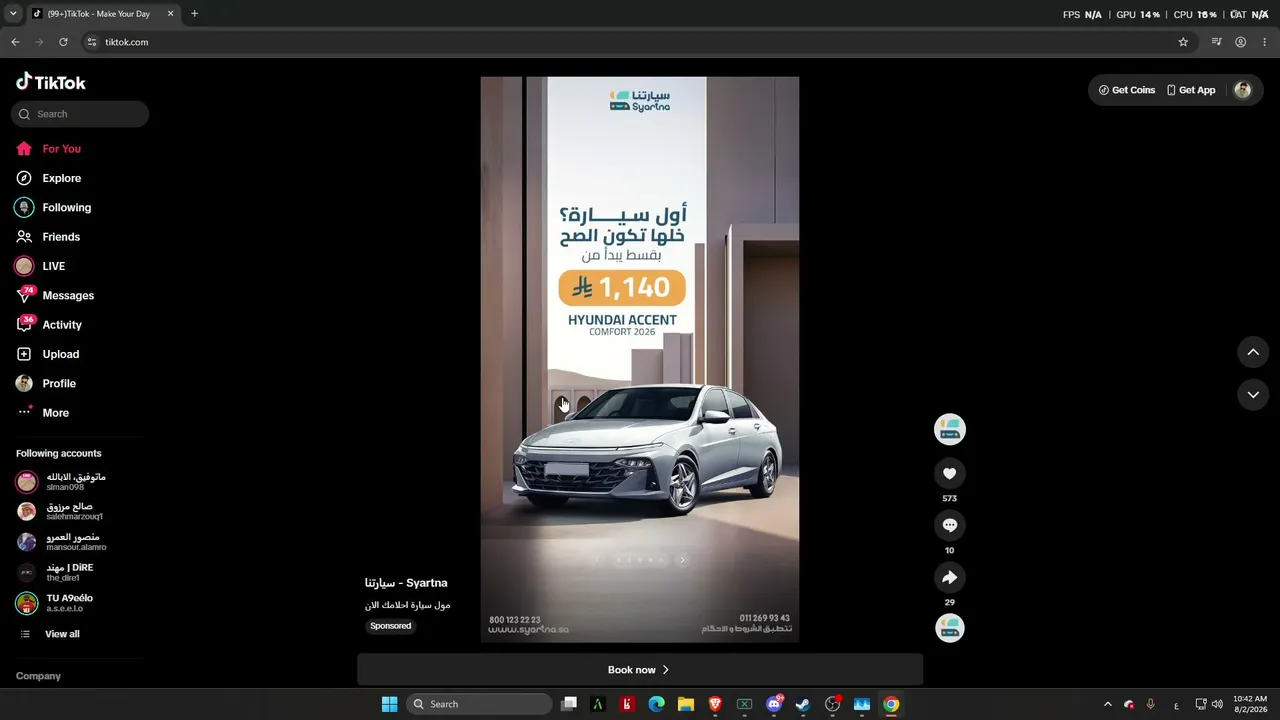This screenshot has width=1280, height=720.
Task: Open Brave browser from the taskbar
Action: tap(715, 704)
